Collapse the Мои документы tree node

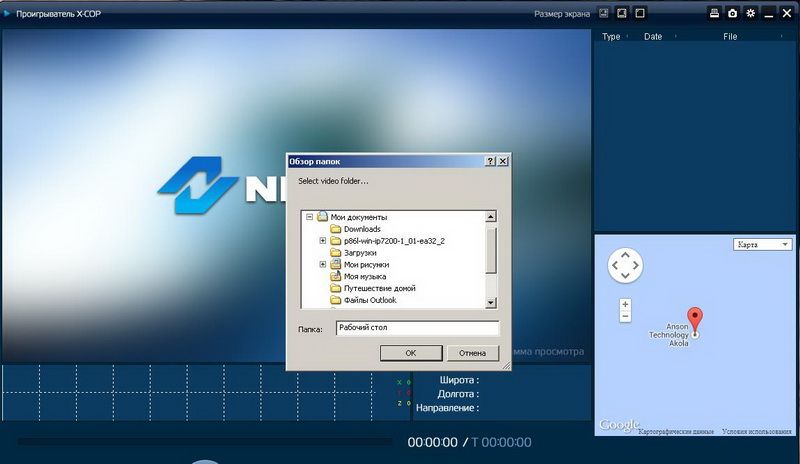tap(310, 217)
